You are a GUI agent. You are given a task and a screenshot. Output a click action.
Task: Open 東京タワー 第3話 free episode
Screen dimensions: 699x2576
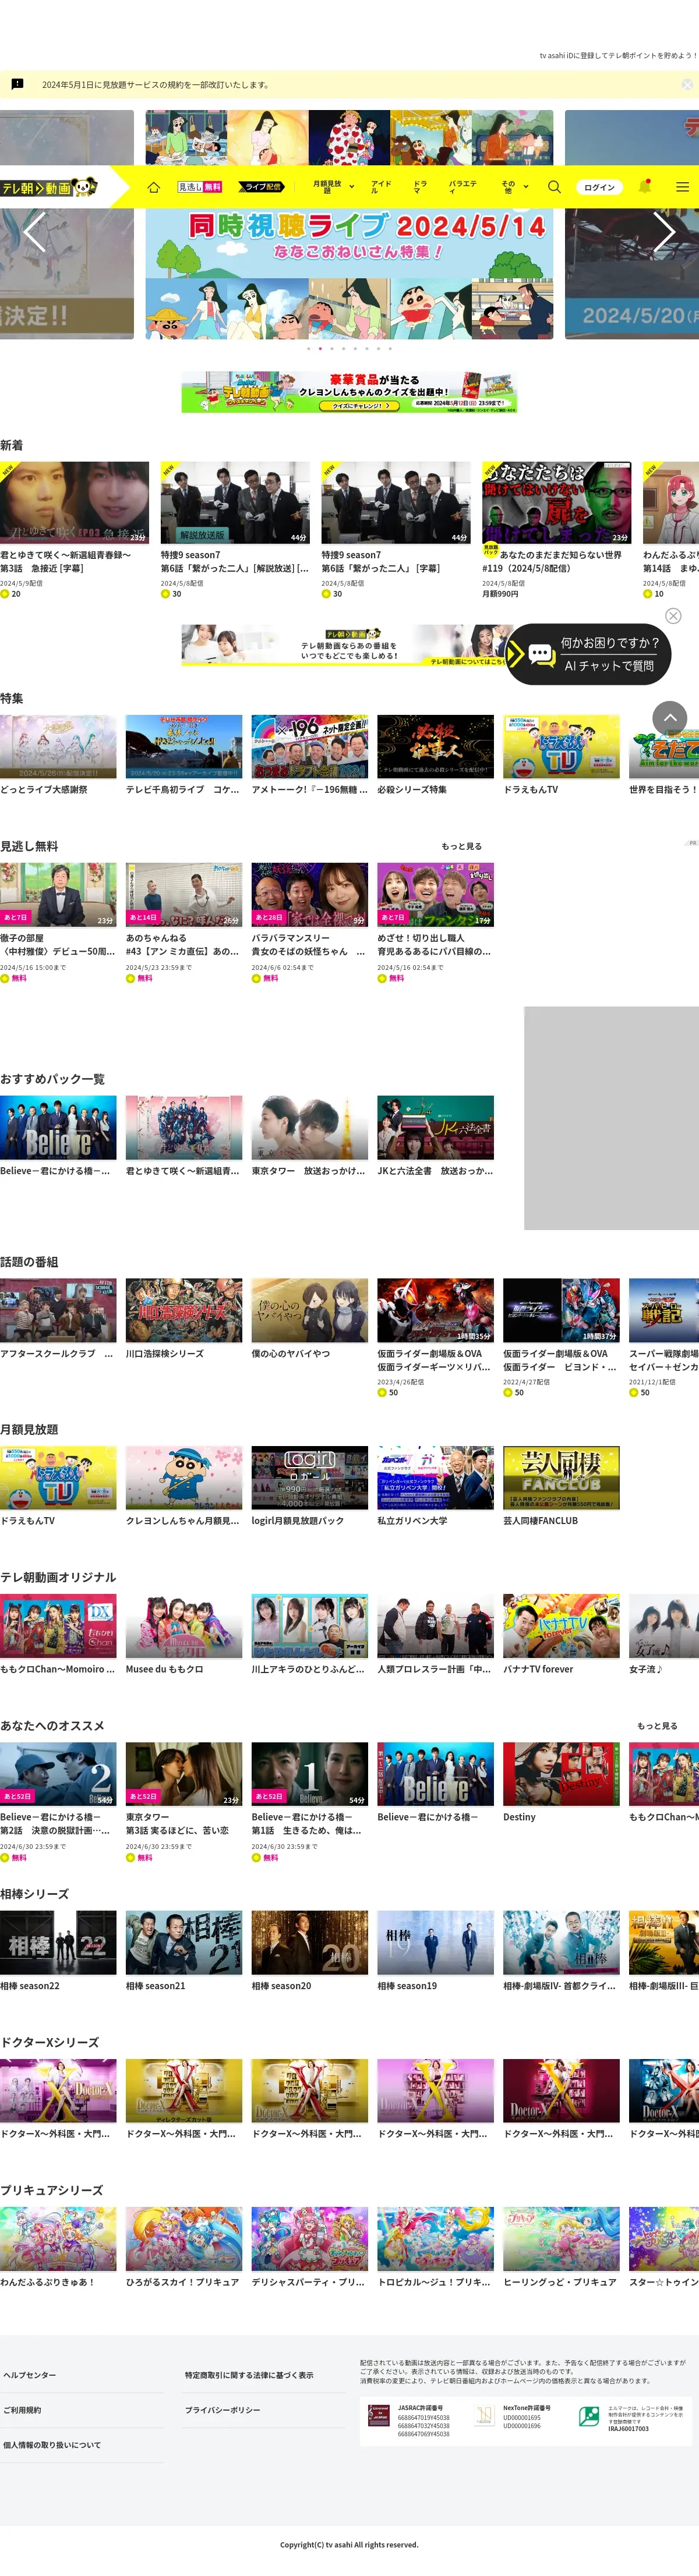(x=184, y=1773)
